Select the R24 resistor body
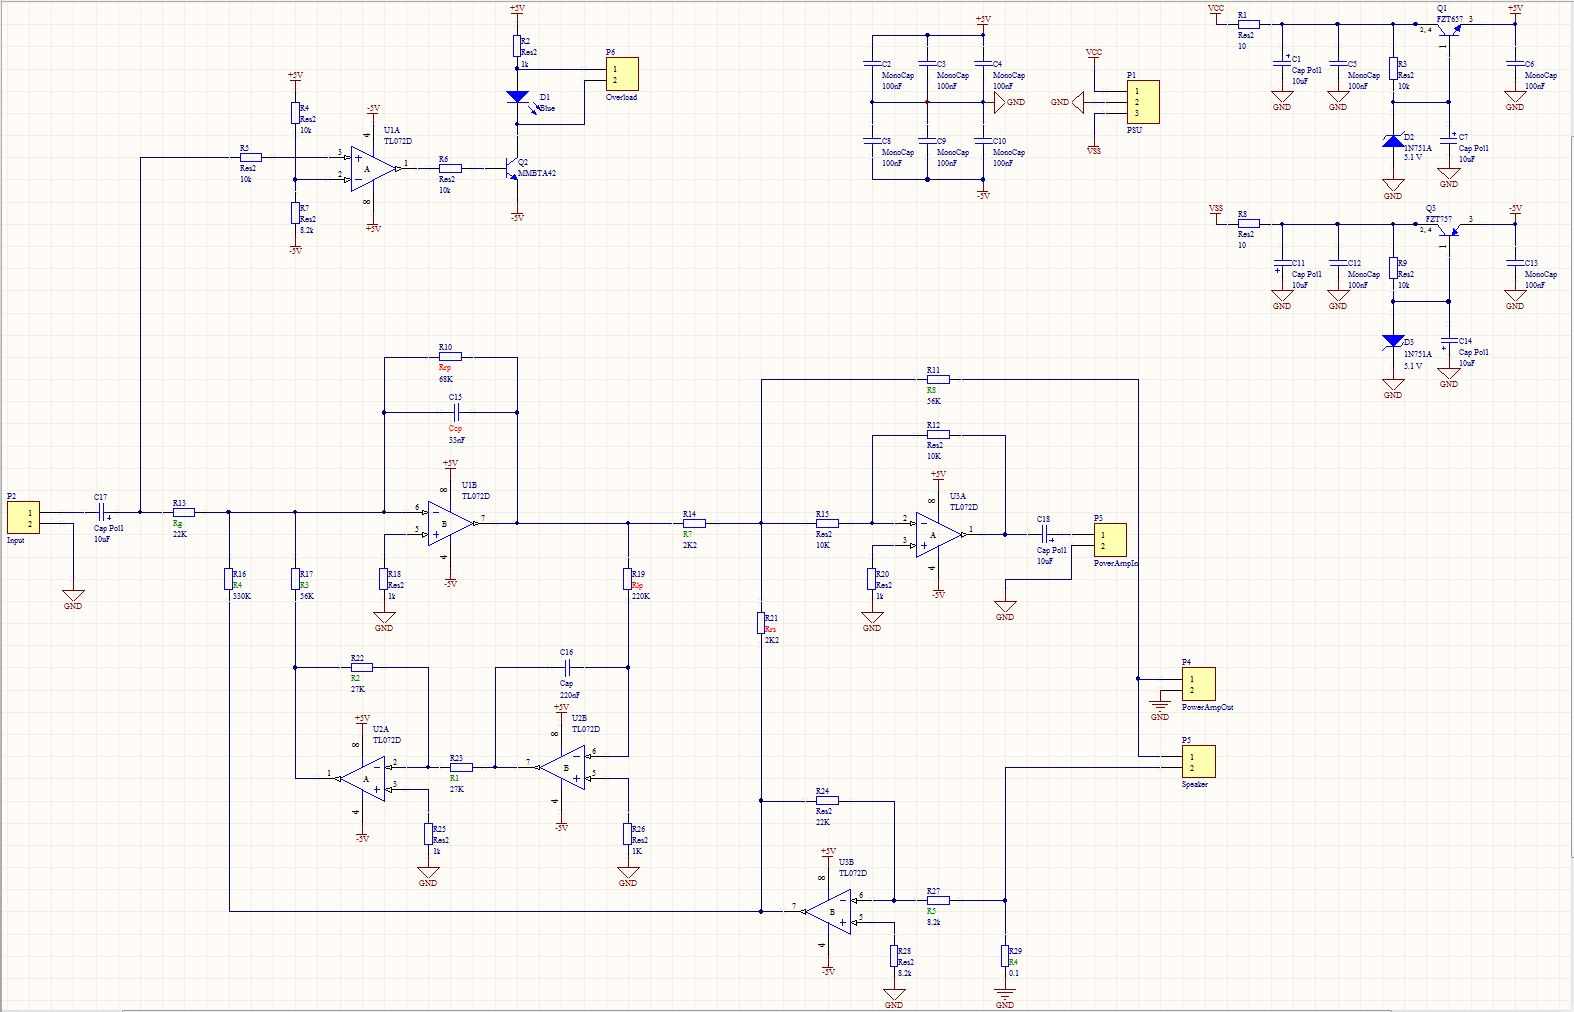The image size is (1574, 1012). coord(828,800)
